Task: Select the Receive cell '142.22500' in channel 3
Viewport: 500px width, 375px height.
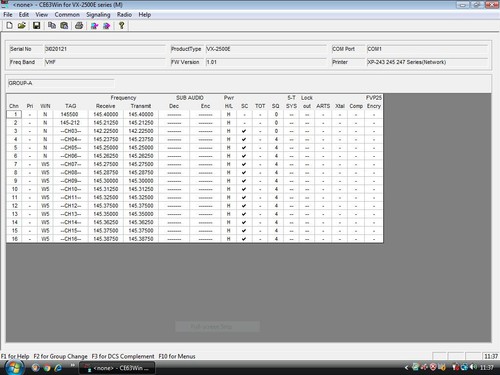Action: (106, 131)
